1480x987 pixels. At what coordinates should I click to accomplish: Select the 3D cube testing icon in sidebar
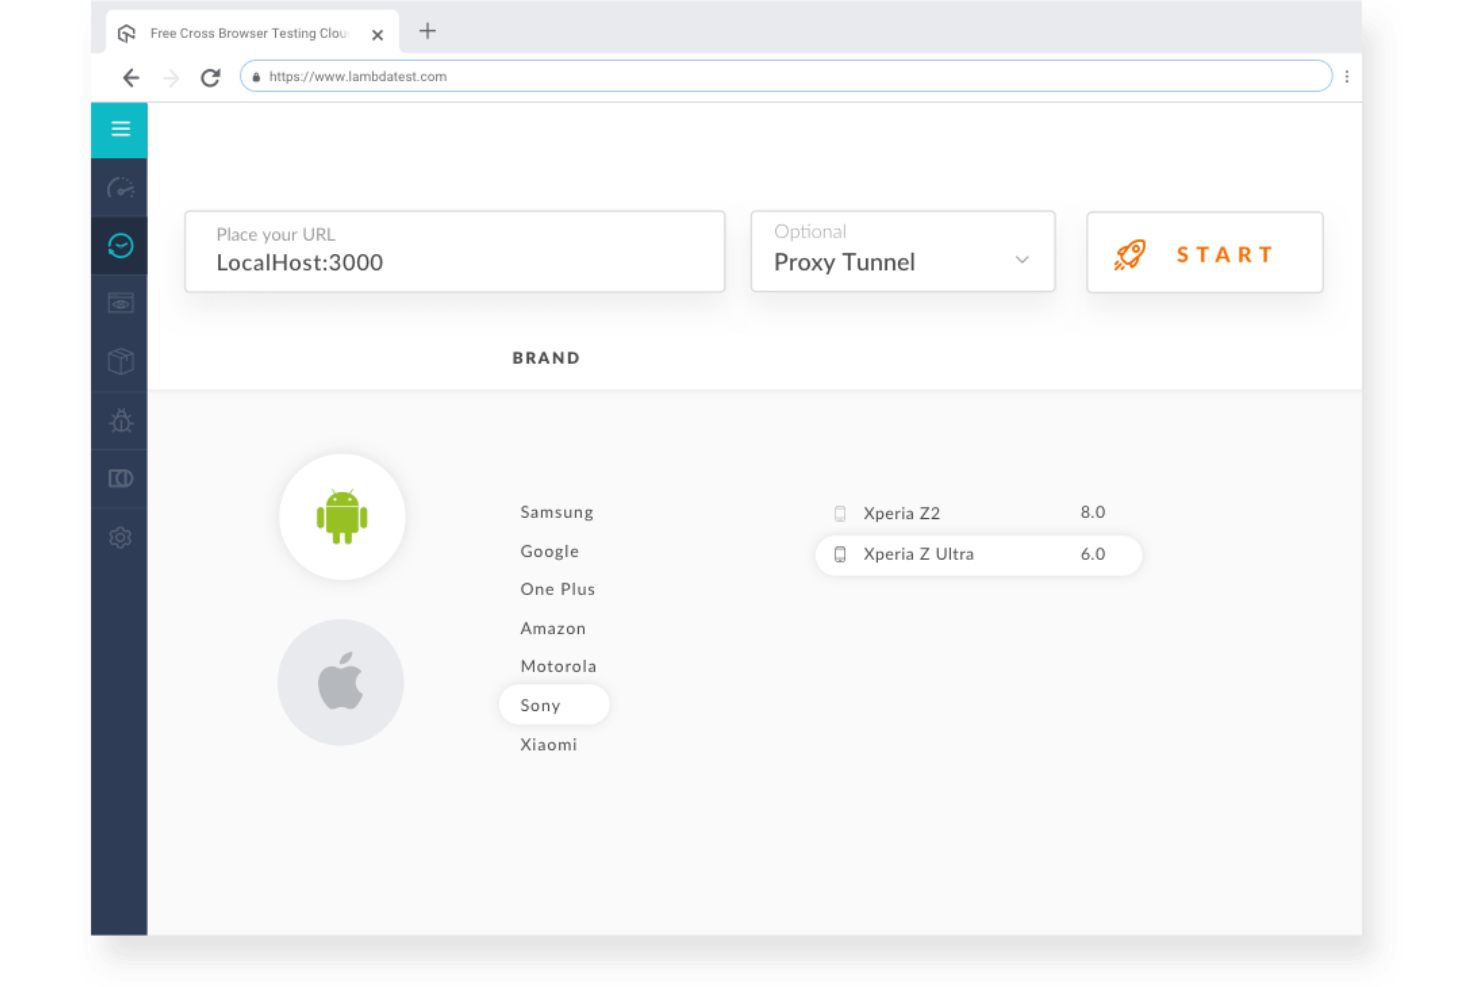tap(119, 361)
